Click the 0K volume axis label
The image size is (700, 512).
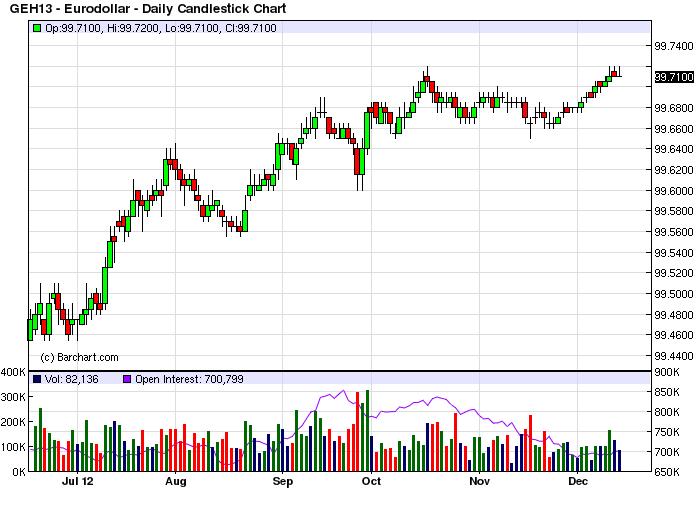(x=18, y=472)
